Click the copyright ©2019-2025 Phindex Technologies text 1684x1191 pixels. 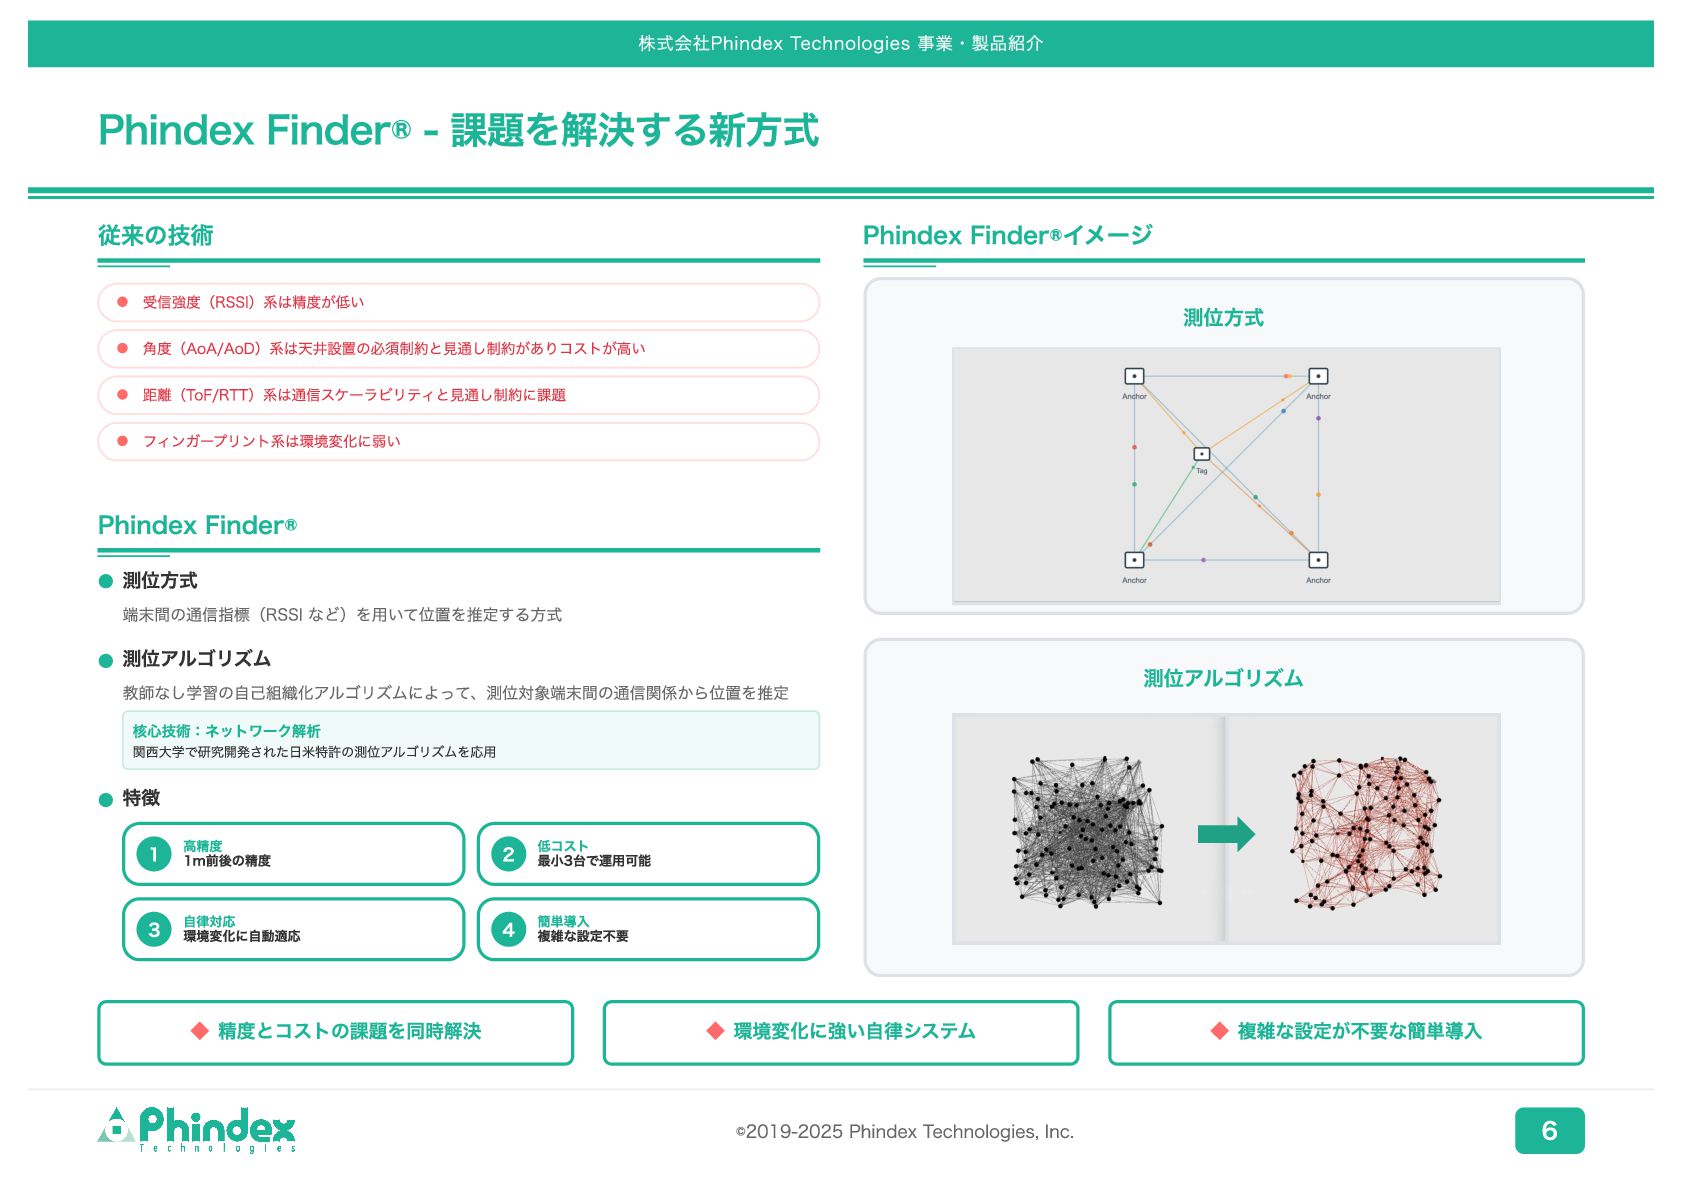(x=905, y=1132)
